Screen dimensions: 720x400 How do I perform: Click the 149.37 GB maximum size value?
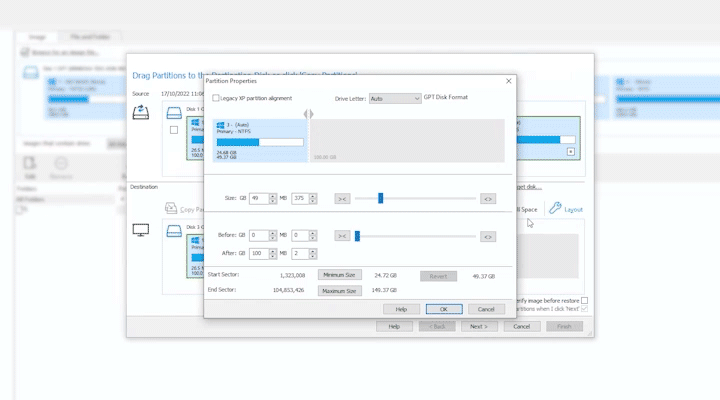click(384, 290)
